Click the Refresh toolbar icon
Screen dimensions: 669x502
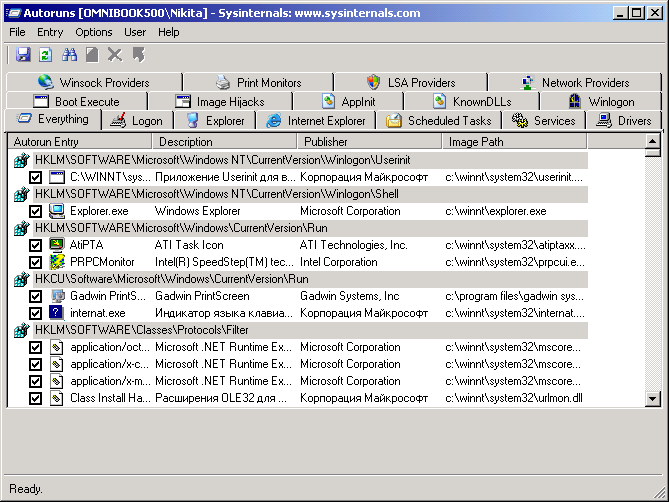point(46,55)
